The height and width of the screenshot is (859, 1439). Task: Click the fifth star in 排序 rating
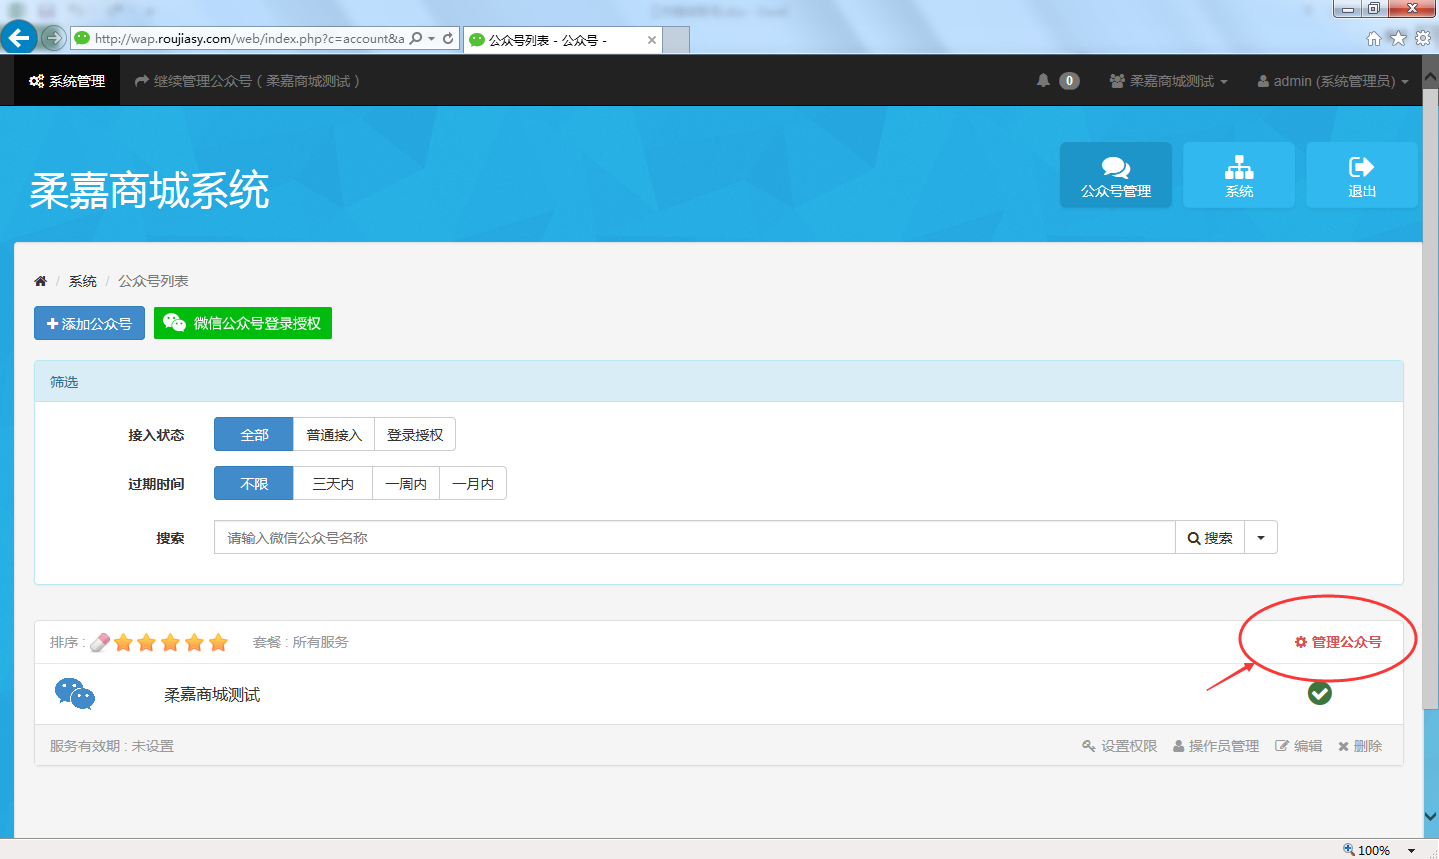[x=218, y=643]
